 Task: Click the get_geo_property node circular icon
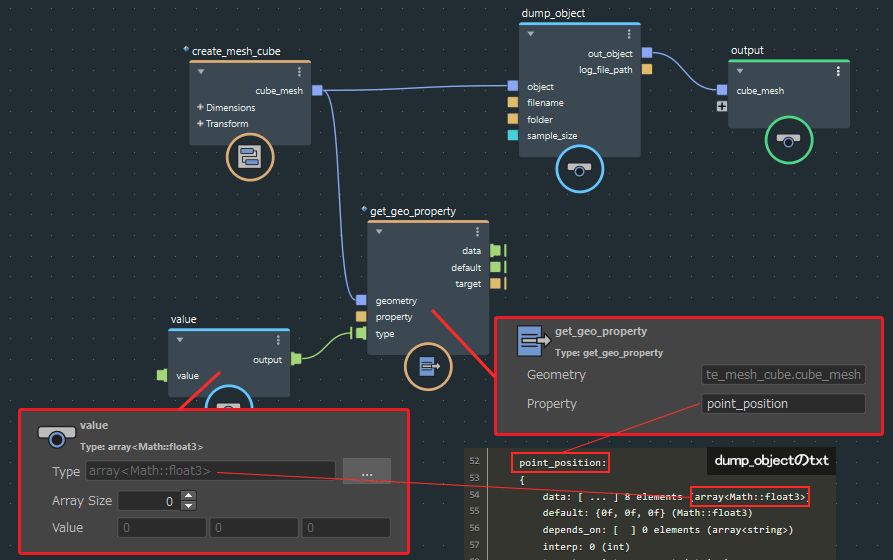click(428, 368)
